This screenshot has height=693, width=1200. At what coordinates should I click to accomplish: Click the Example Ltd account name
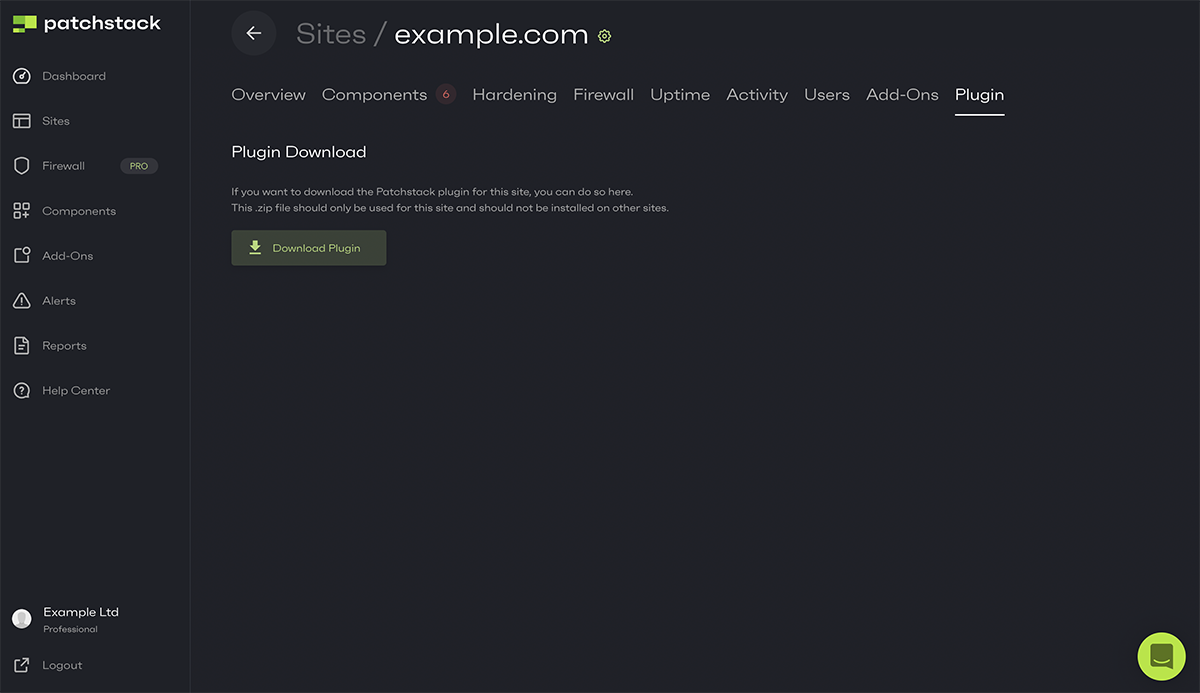(81, 612)
